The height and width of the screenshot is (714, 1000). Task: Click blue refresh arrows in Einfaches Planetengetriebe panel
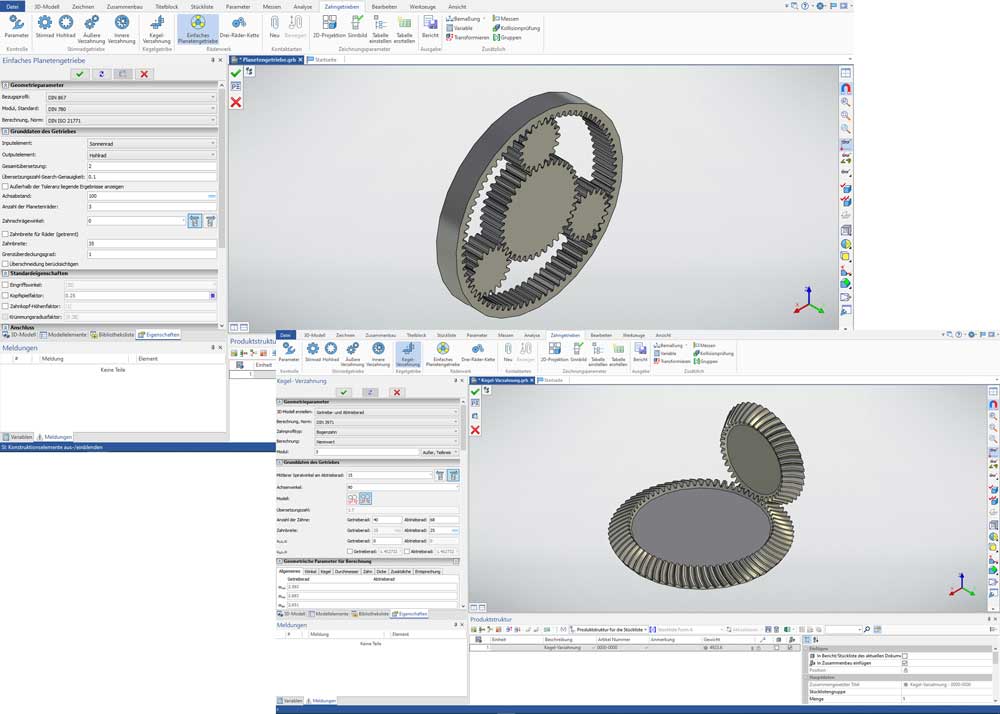pos(101,74)
